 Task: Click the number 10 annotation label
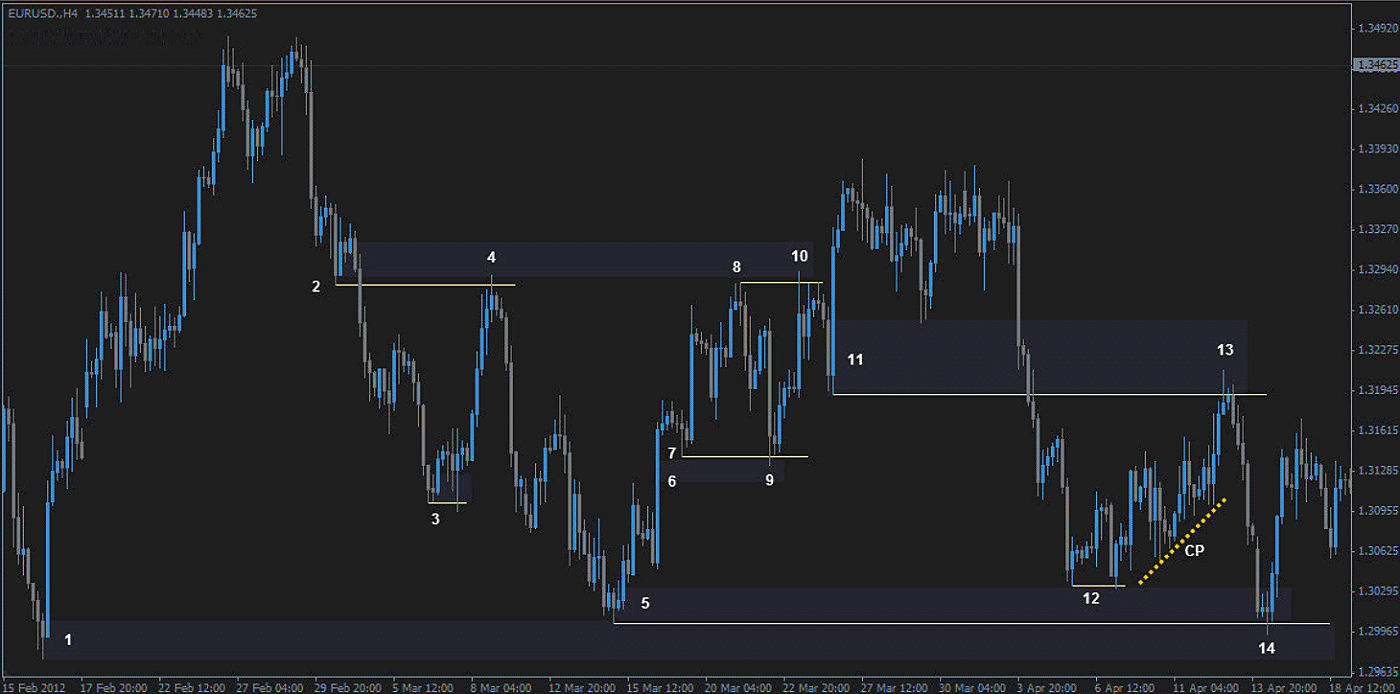point(799,256)
